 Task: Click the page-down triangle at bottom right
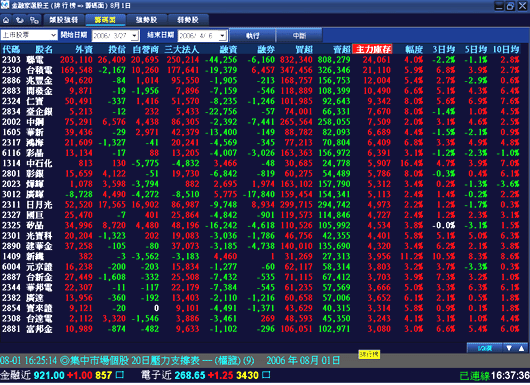point(509,348)
